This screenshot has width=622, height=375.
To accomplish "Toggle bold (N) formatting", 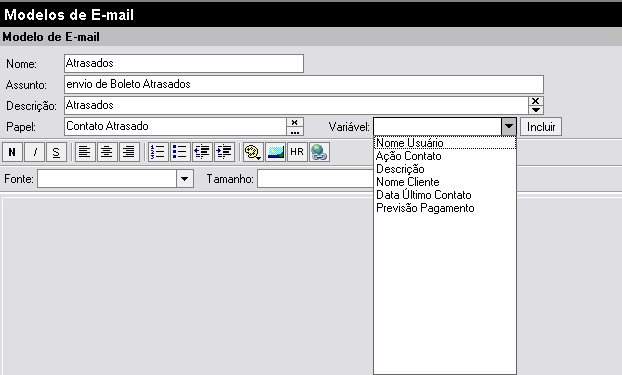I will 12,152.
